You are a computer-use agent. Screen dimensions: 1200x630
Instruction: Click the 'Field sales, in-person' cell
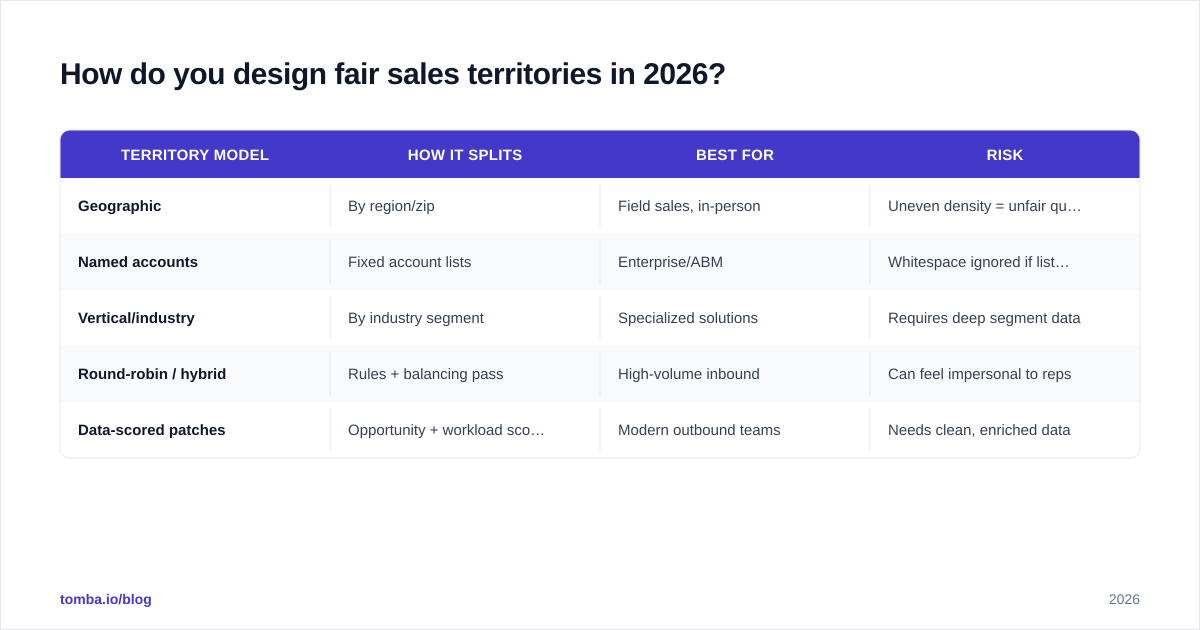coord(735,206)
